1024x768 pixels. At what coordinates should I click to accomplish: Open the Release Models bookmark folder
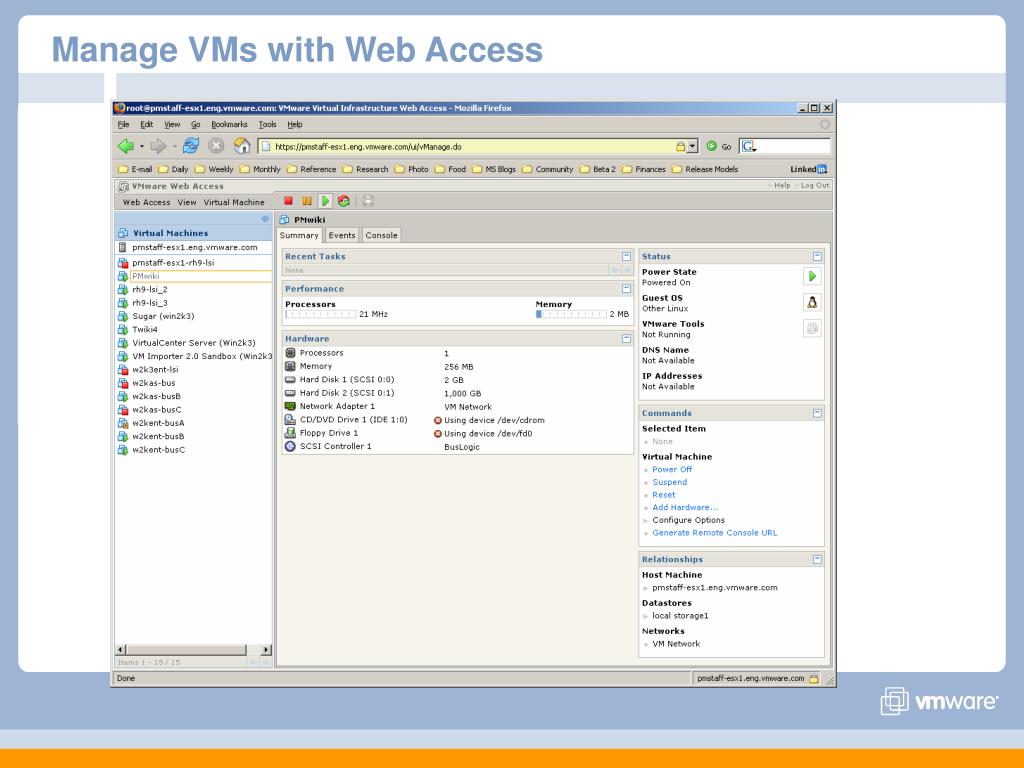[x=705, y=169]
